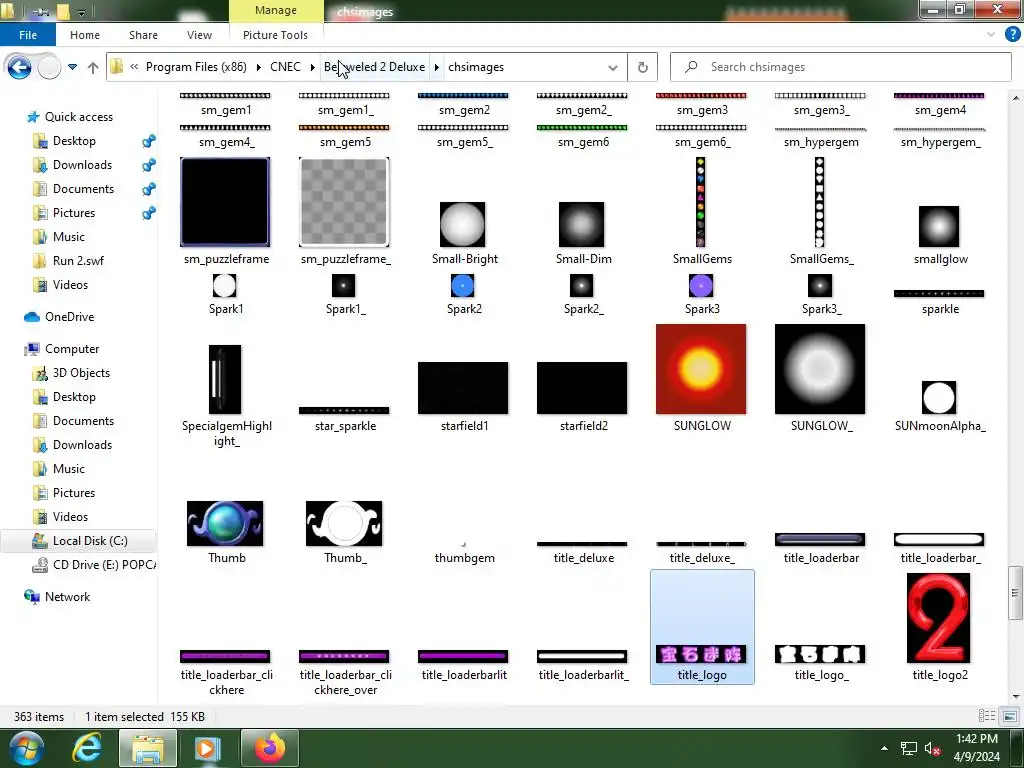Viewport: 1024px width, 768px height.
Task: Click the Windows Start orb
Action: tap(25, 748)
